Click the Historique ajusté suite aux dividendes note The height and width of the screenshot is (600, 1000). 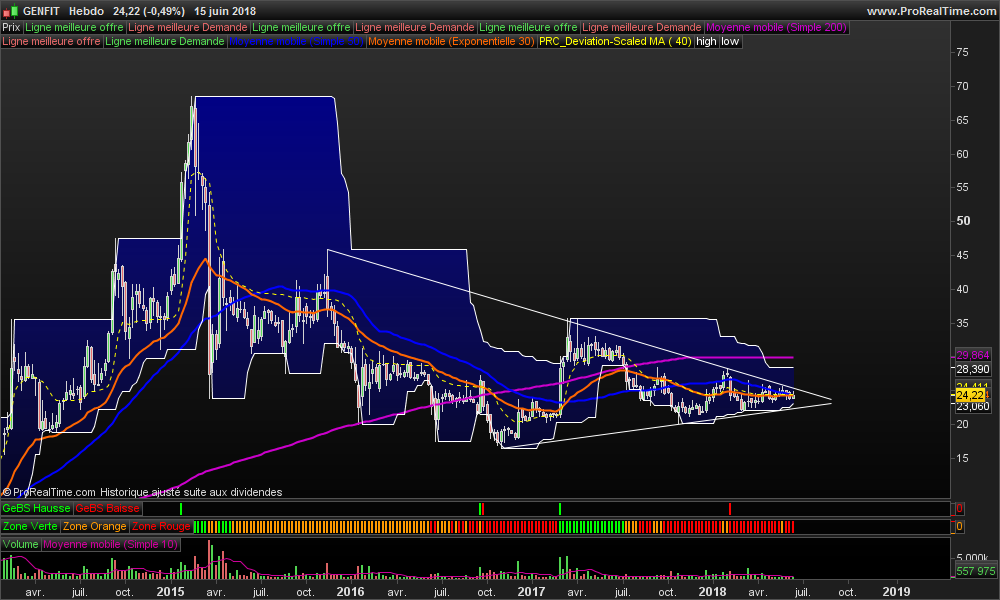(x=191, y=492)
